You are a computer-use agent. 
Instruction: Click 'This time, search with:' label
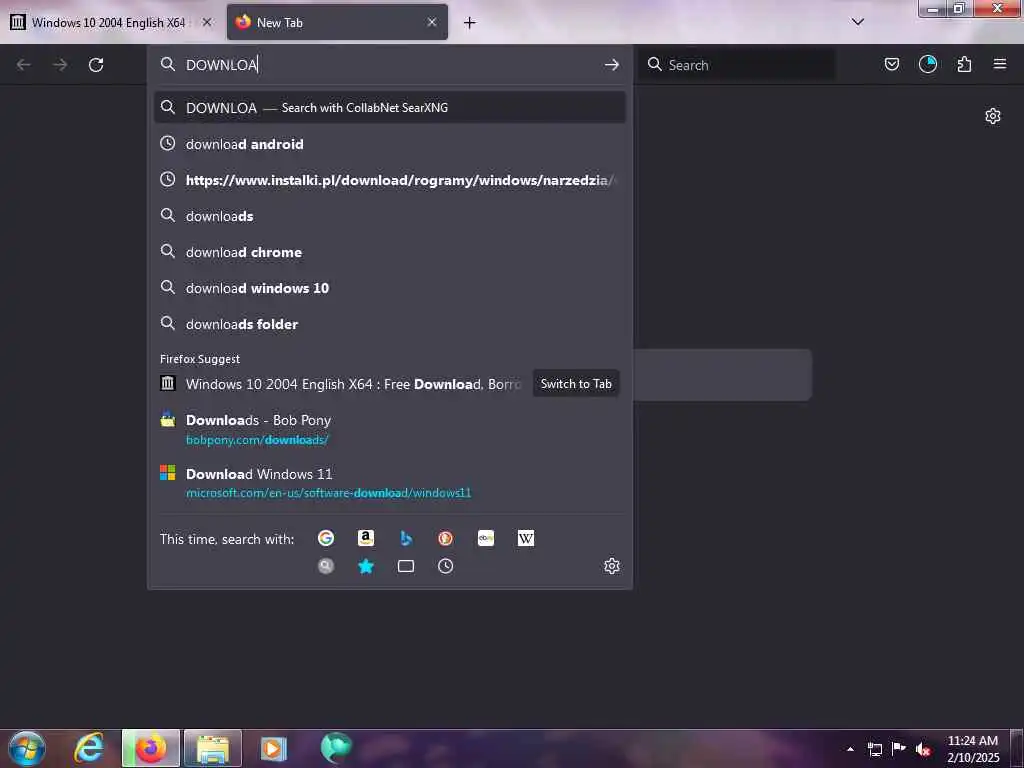pos(227,539)
